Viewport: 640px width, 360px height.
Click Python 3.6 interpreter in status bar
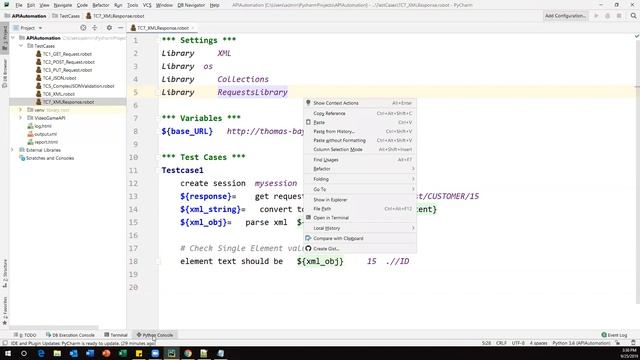(581, 343)
